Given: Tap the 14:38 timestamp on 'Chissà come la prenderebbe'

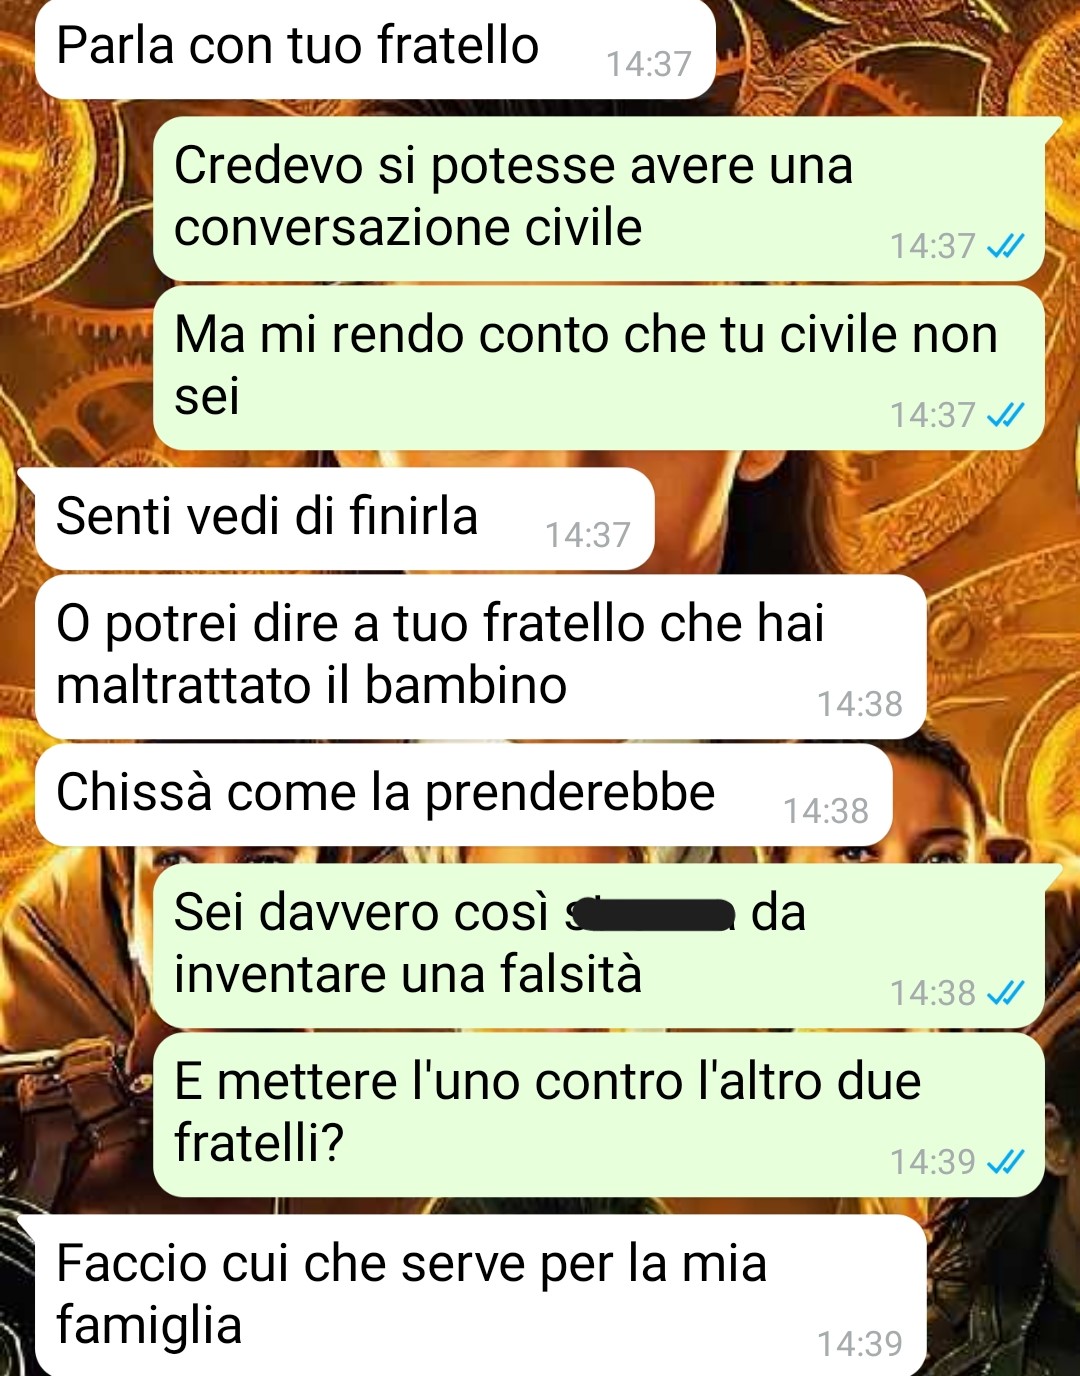Looking at the screenshot, I should pyautogui.click(x=826, y=811).
